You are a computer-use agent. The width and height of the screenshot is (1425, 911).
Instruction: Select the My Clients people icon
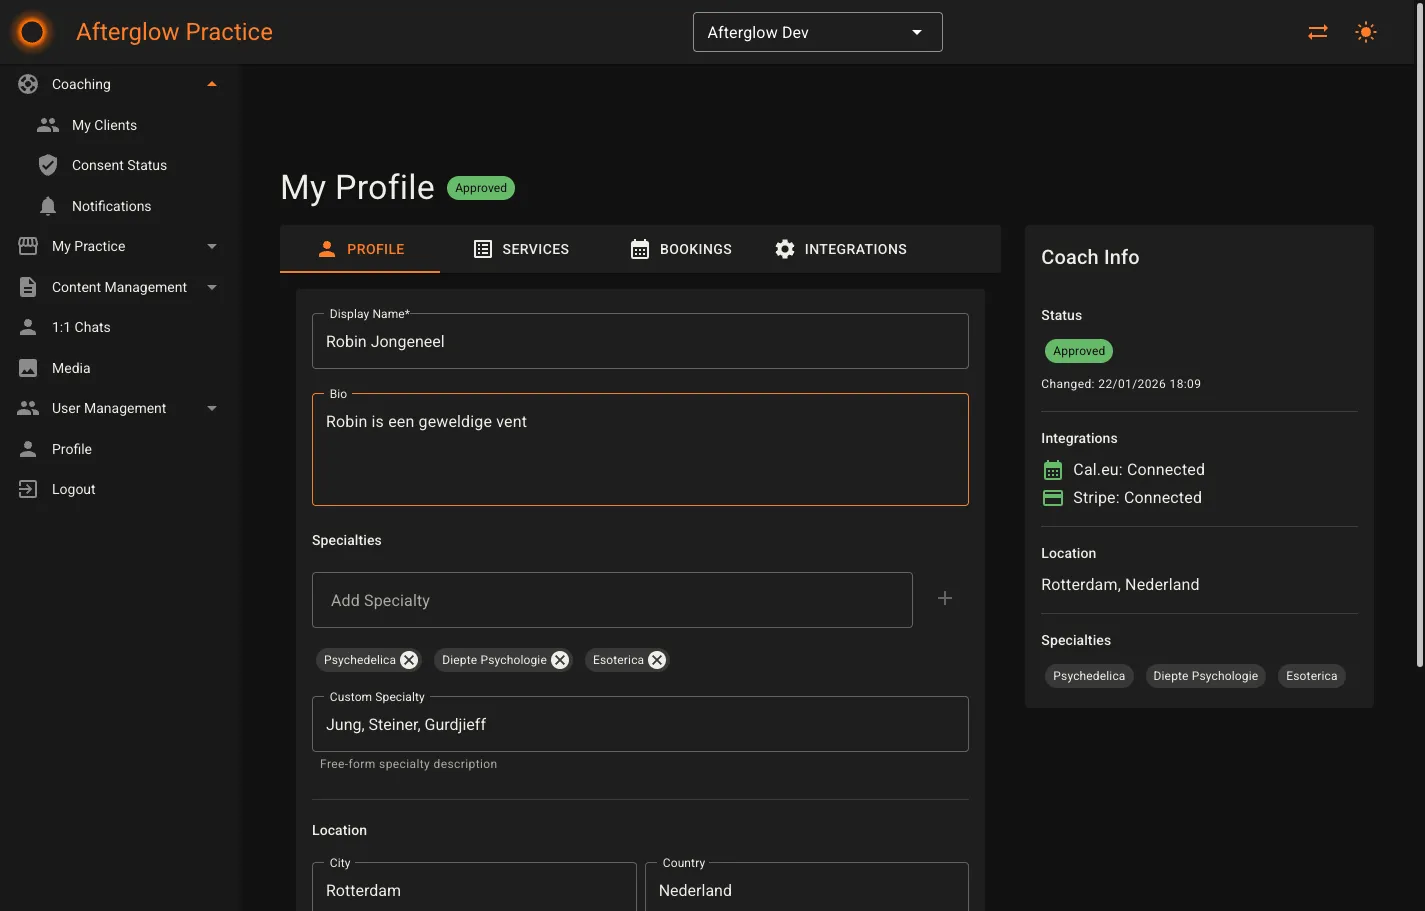point(47,124)
